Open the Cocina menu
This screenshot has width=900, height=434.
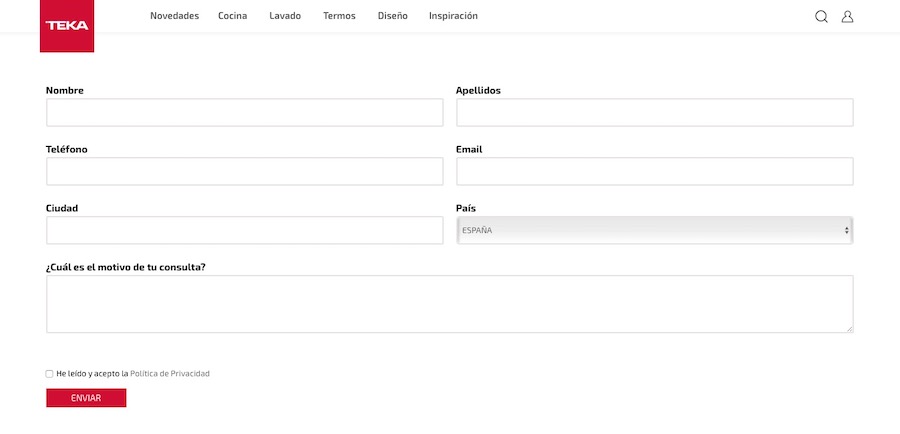point(233,16)
